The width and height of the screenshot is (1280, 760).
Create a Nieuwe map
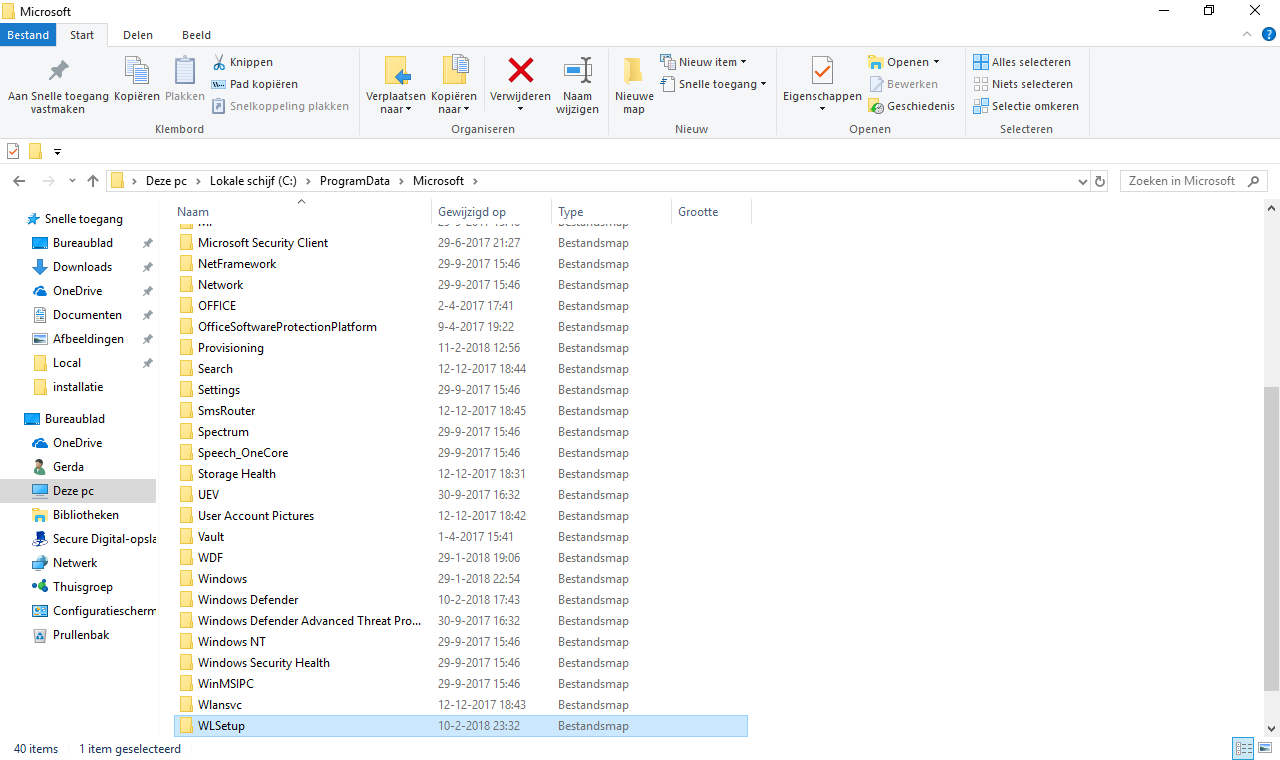tap(634, 85)
